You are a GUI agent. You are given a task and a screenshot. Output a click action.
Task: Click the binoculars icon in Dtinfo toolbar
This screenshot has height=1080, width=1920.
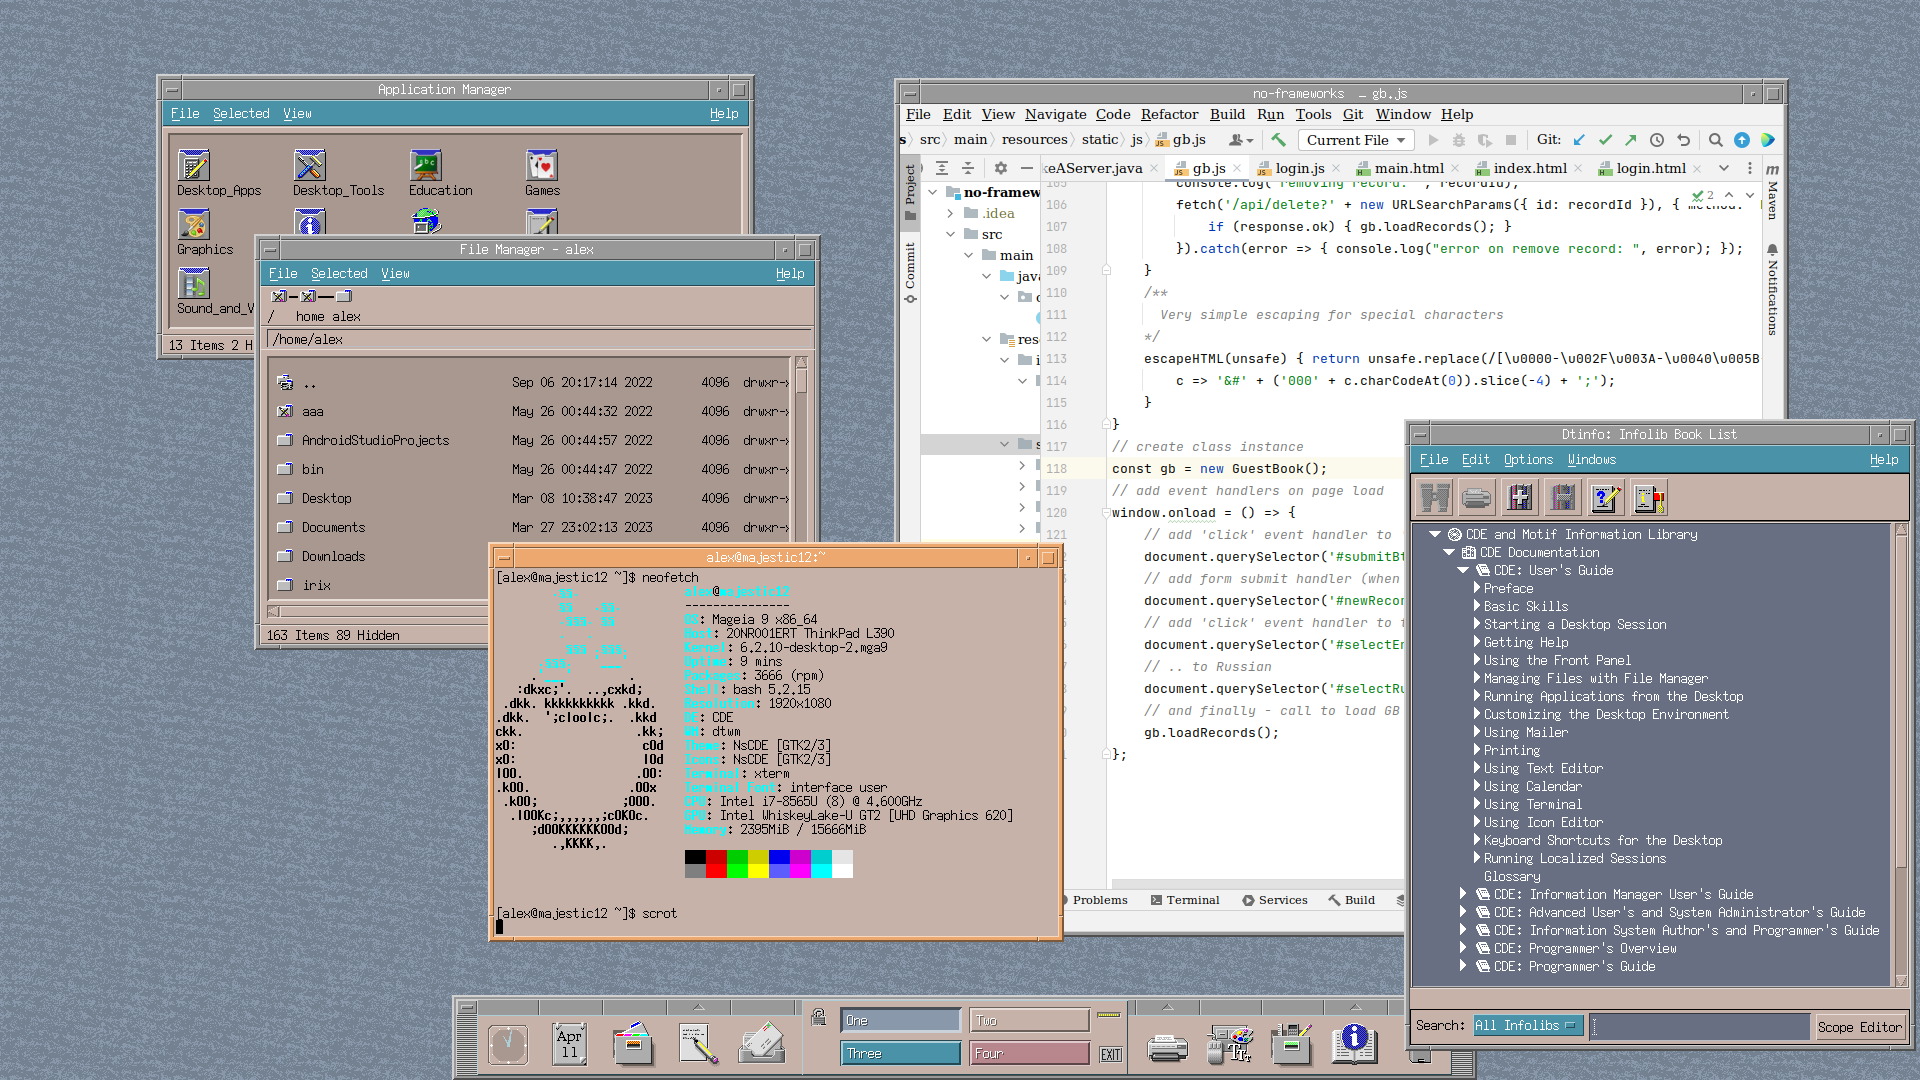point(1433,497)
